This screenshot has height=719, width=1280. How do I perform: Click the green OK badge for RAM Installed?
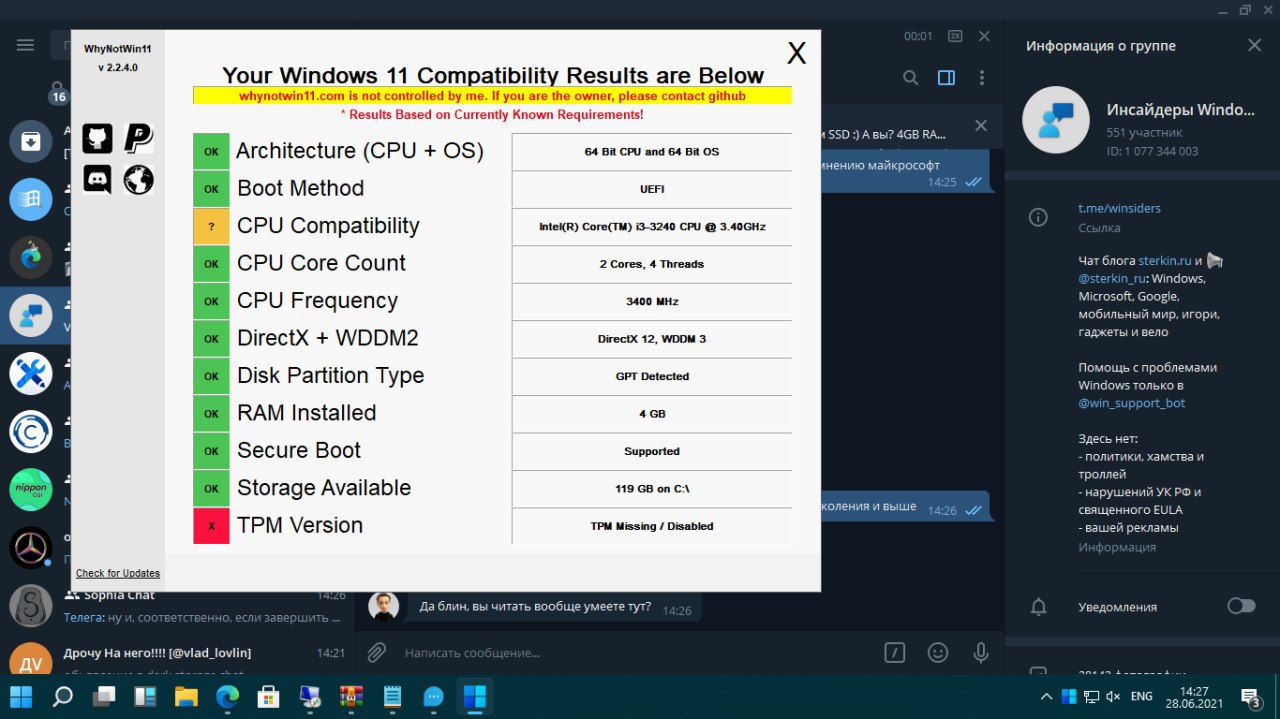[x=211, y=413]
